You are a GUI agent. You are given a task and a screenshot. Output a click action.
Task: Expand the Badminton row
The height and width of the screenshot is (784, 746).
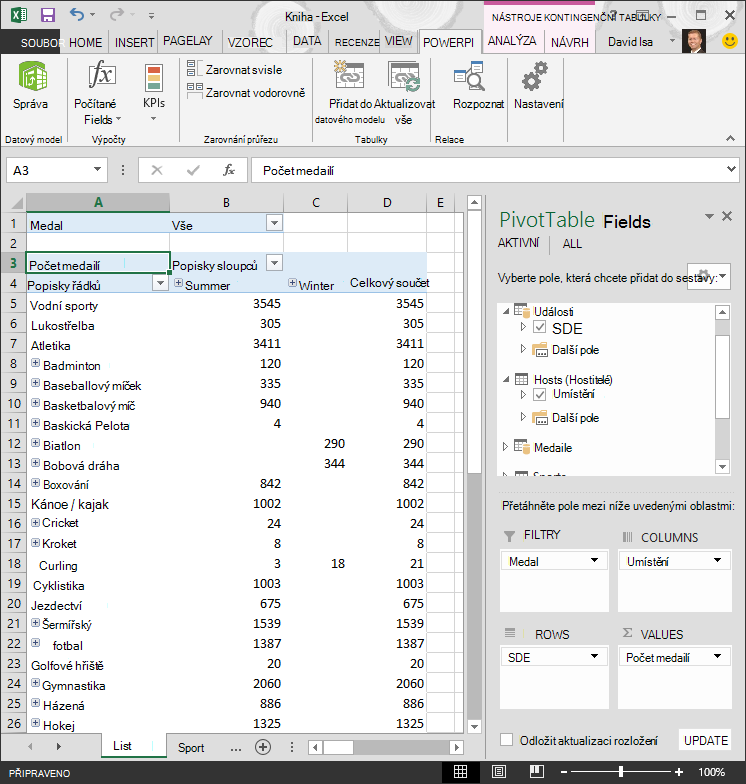(36, 362)
